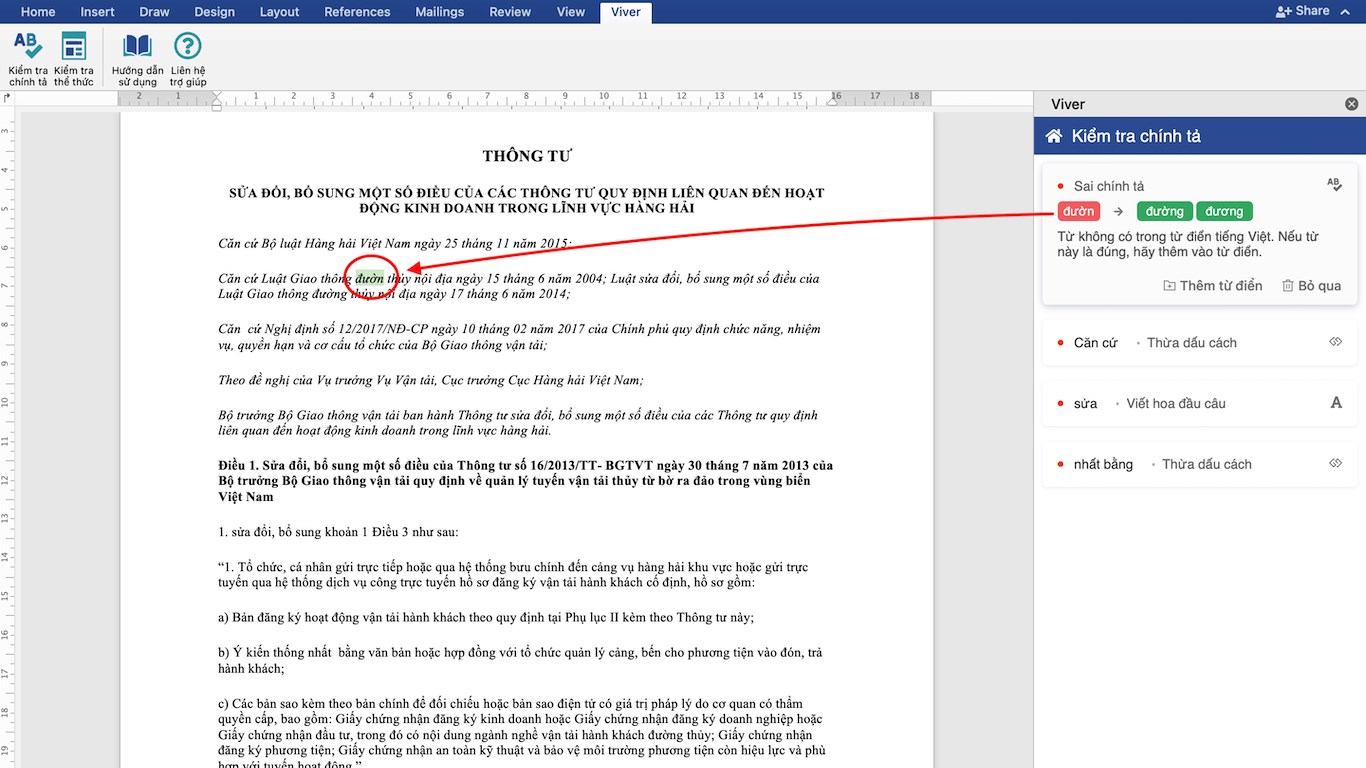
Task: Expand the 'sửa' Viết hoa đầu câu card
Action: tap(1199, 404)
